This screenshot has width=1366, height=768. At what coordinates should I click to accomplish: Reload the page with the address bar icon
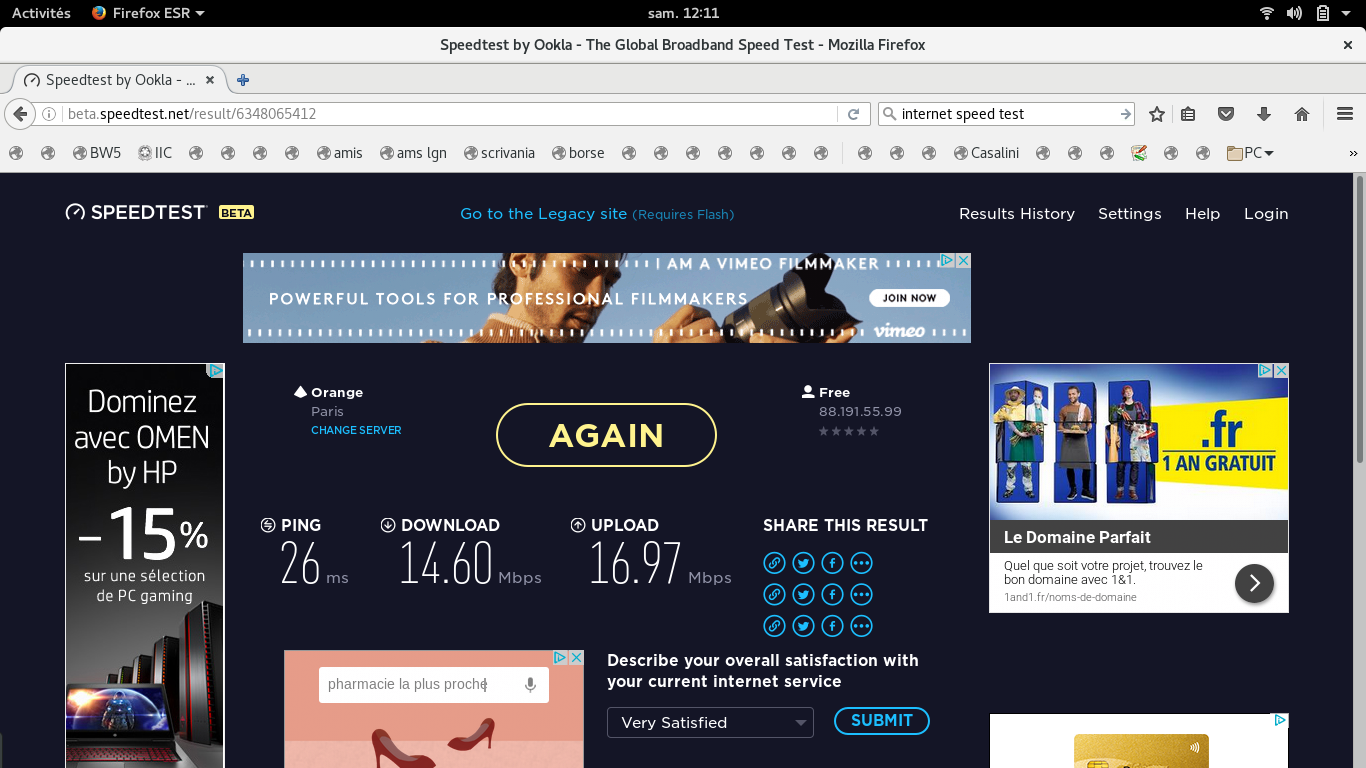[x=853, y=114]
